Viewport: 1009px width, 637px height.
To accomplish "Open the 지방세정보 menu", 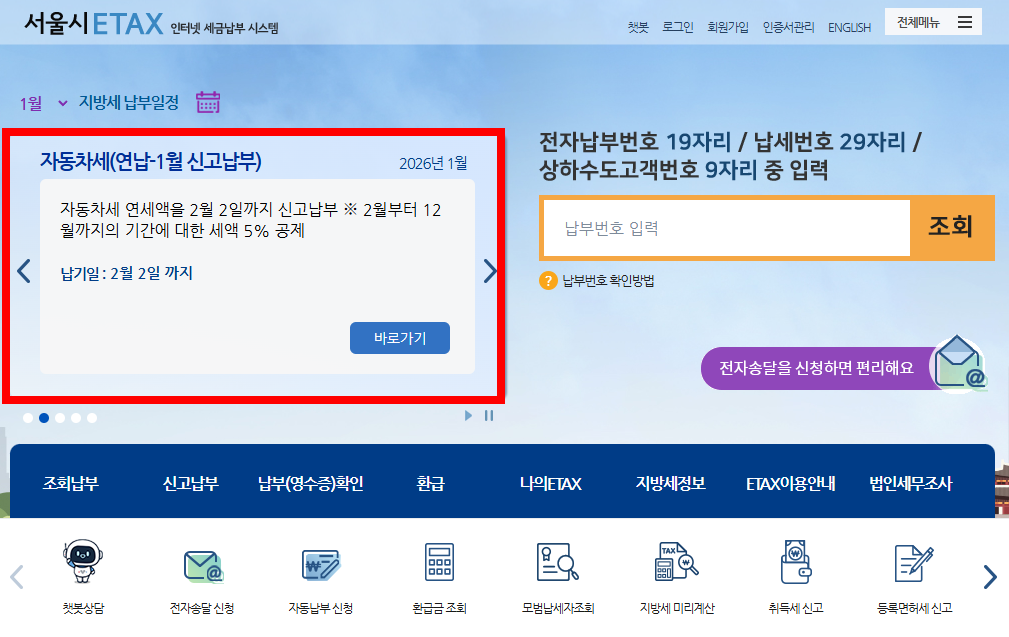I will tap(671, 483).
